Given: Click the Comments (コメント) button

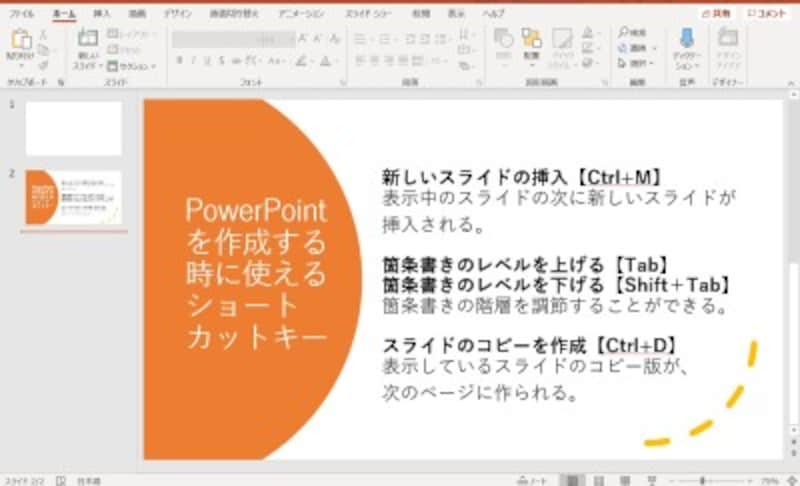Looking at the screenshot, I should pyautogui.click(x=766, y=14).
